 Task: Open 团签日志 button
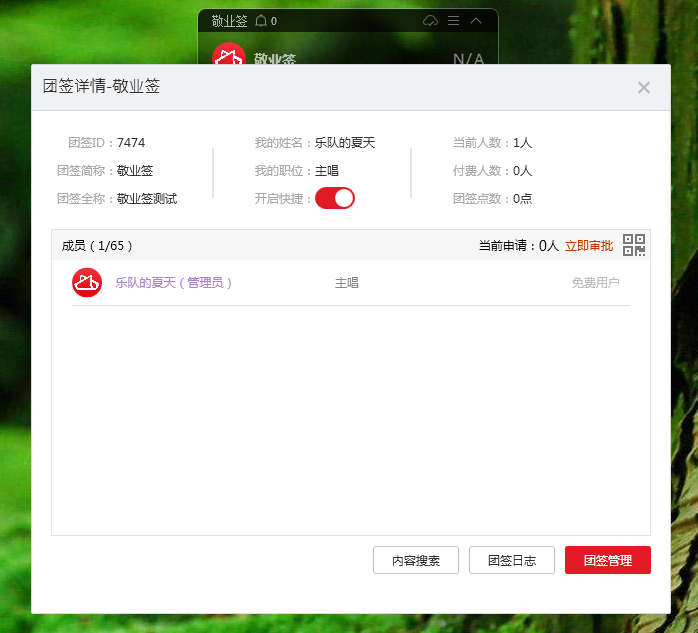(512, 560)
